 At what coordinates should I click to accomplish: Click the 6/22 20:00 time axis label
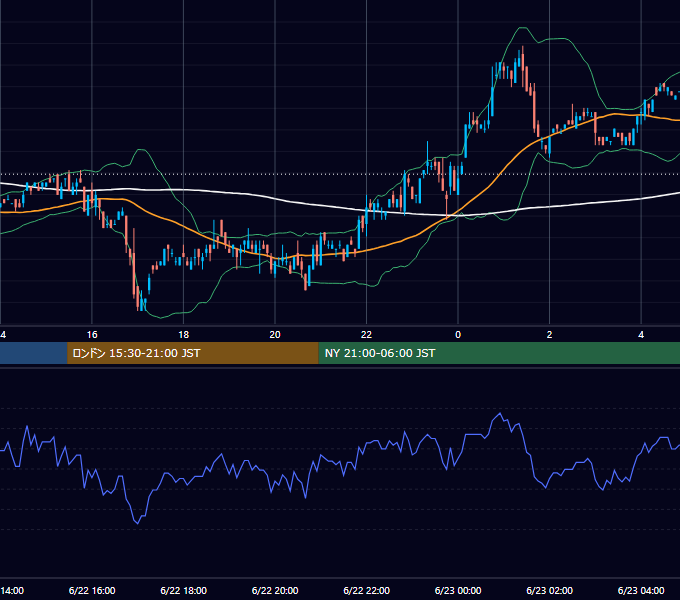pyautogui.click(x=275, y=590)
